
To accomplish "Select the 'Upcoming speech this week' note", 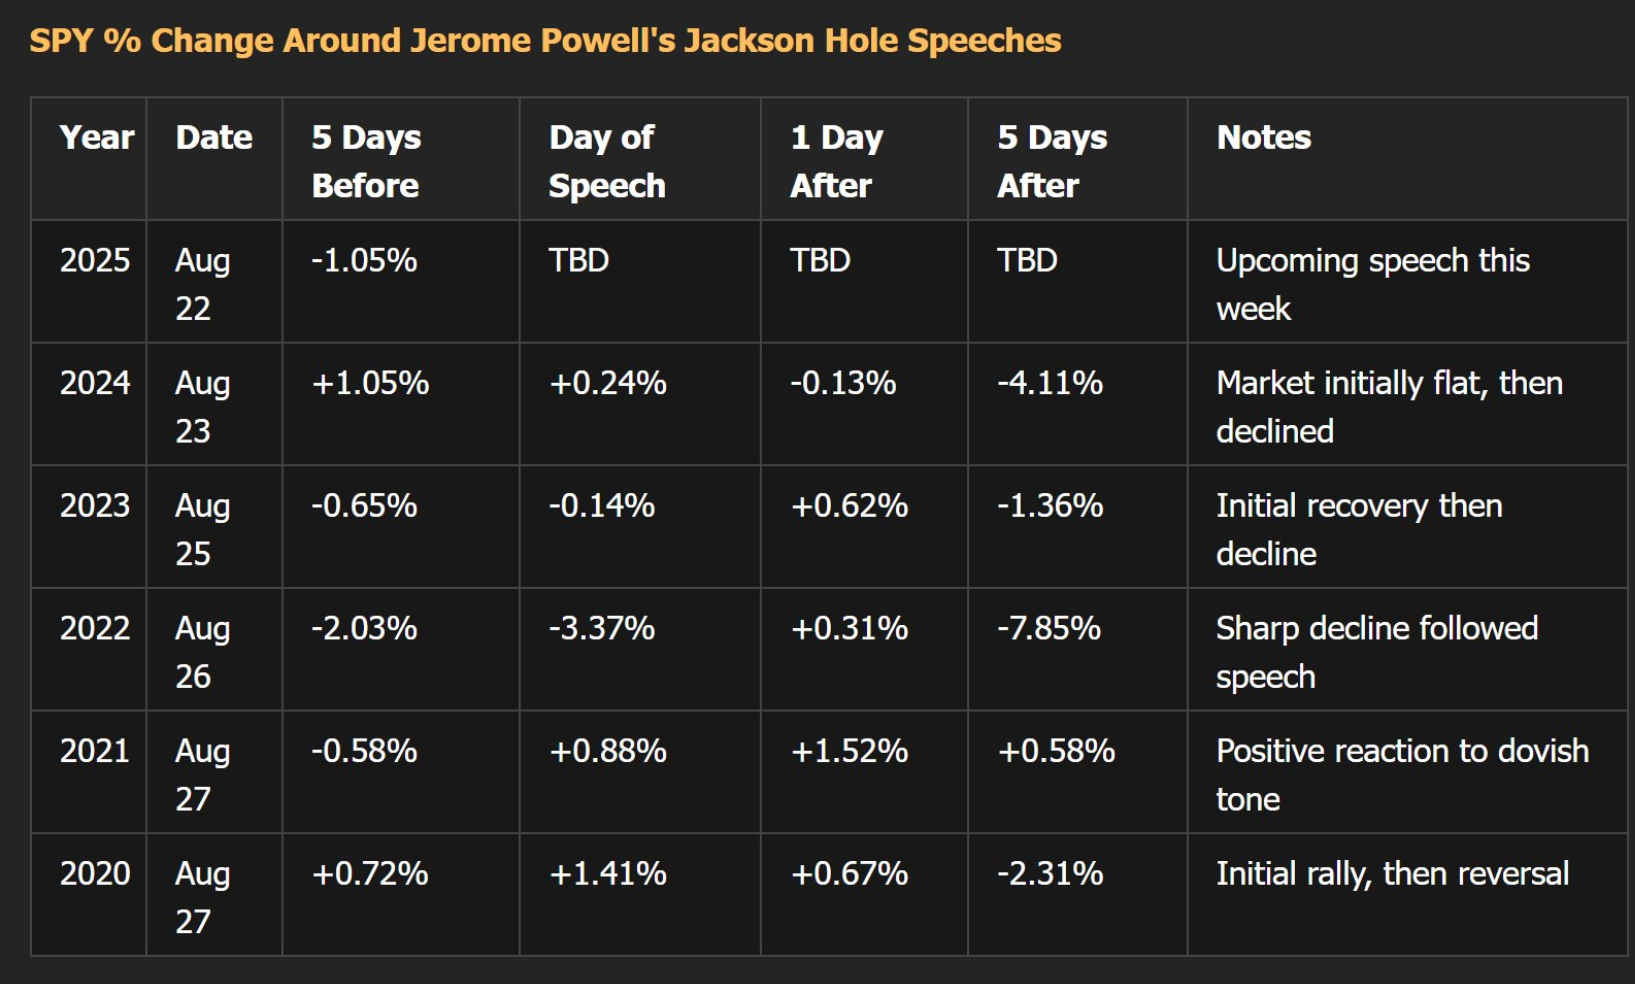I will (x=1373, y=284).
